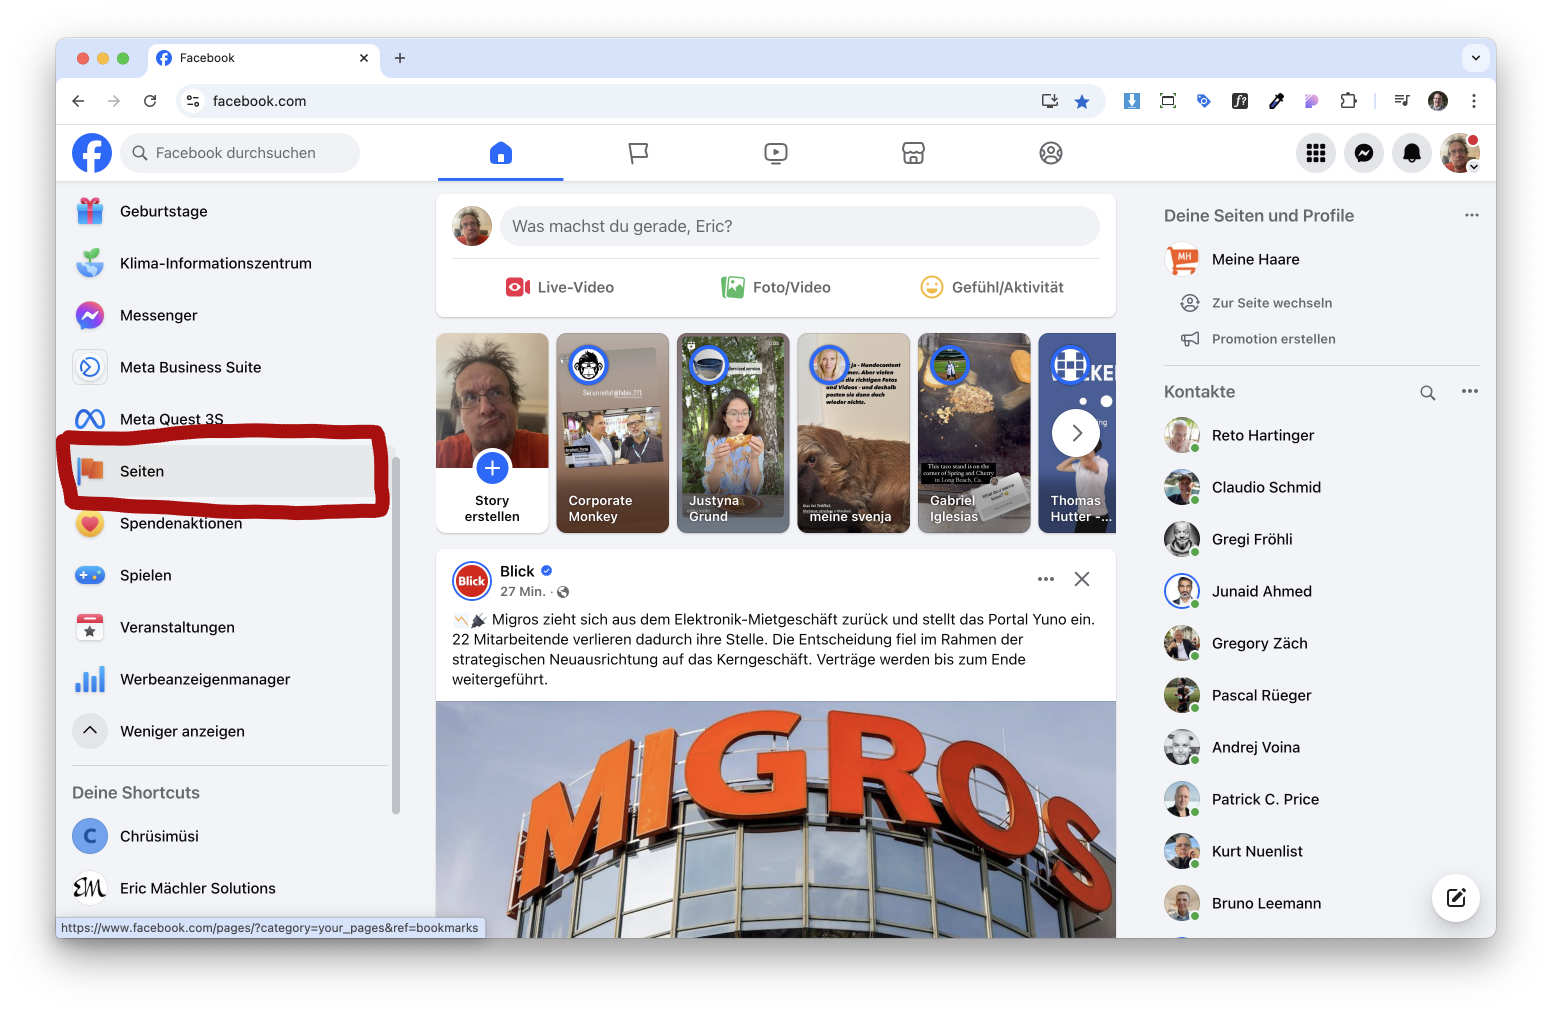Bookmark the page with the star icon
Screen dimensions: 1552x1012
click(x=1081, y=101)
